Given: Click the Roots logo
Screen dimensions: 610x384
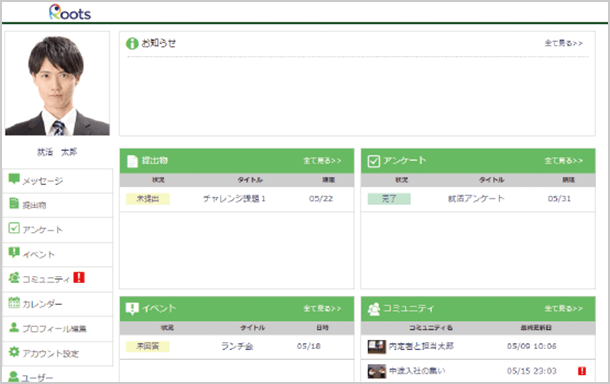Looking at the screenshot, I should [70, 12].
